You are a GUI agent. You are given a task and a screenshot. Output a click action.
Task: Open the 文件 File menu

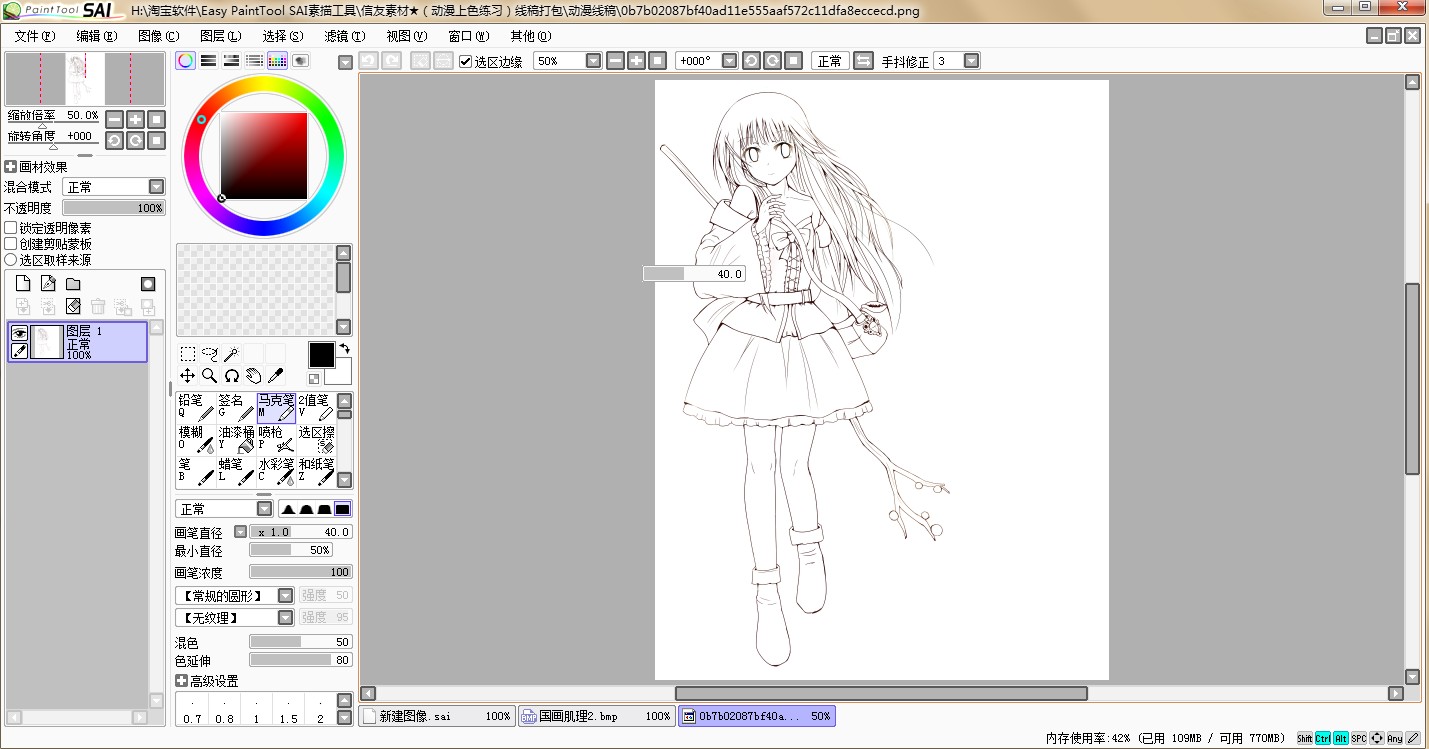35,36
